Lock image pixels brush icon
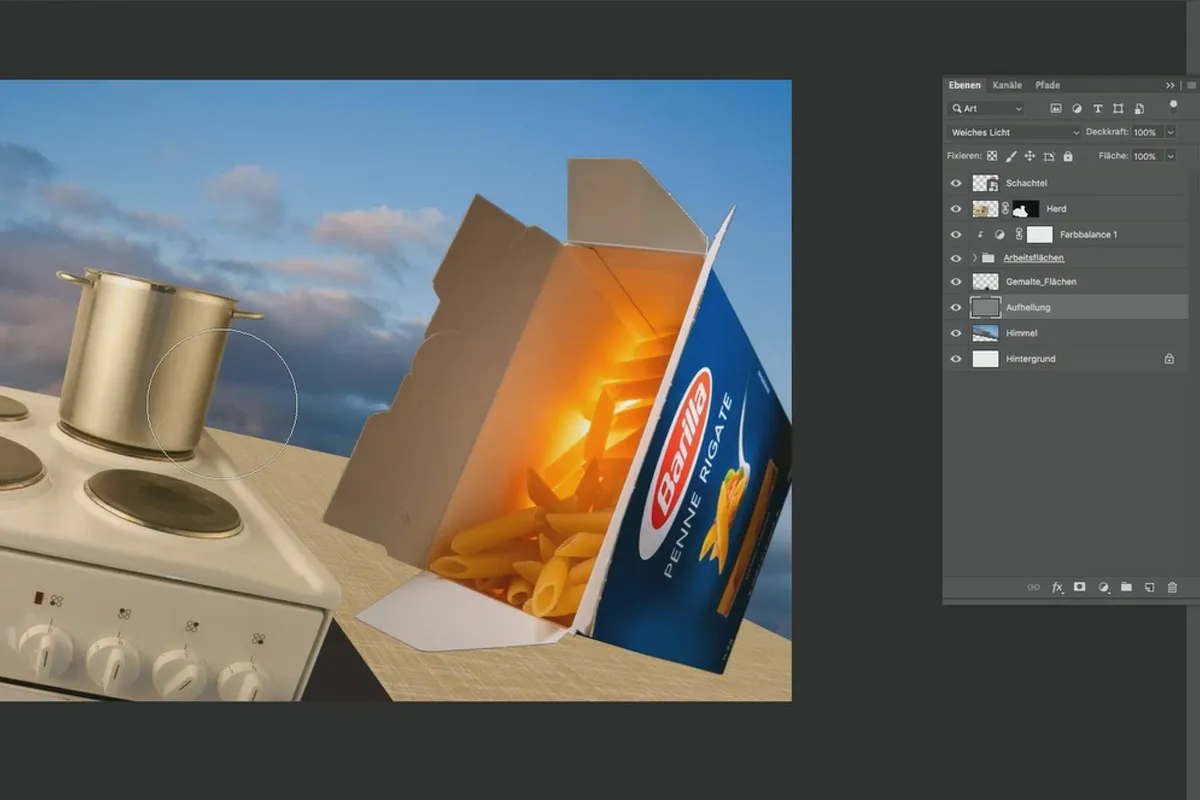Viewport: 1200px width, 800px height. tap(1011, 156)
